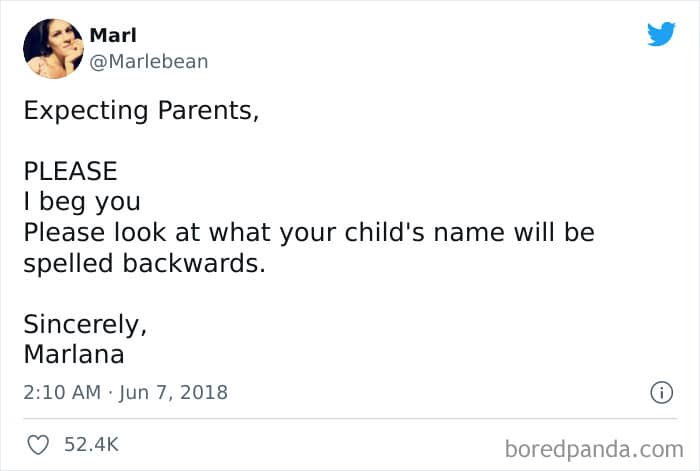The height and width of the screenshot is (471, 700).
Task: Click the 'spelled backwards.' line
Action: coord(144,264)
